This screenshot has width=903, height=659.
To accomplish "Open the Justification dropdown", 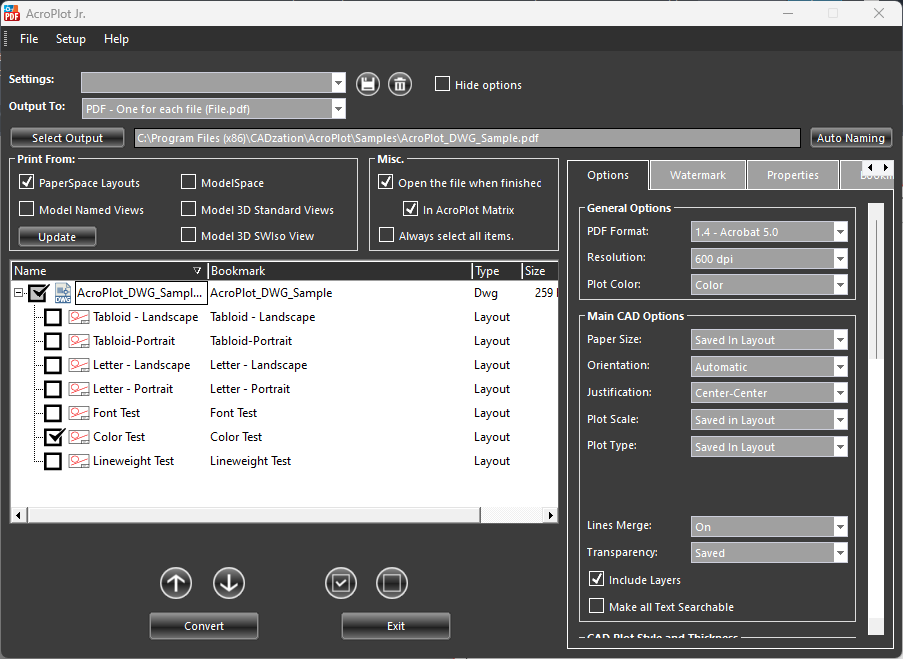I will point(840,393).
